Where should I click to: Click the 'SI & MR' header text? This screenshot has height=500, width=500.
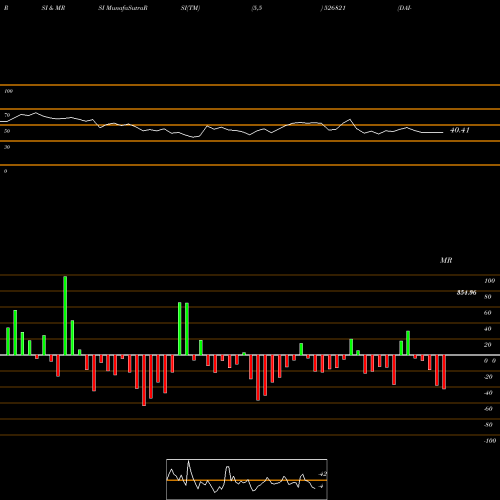(53, 8)
